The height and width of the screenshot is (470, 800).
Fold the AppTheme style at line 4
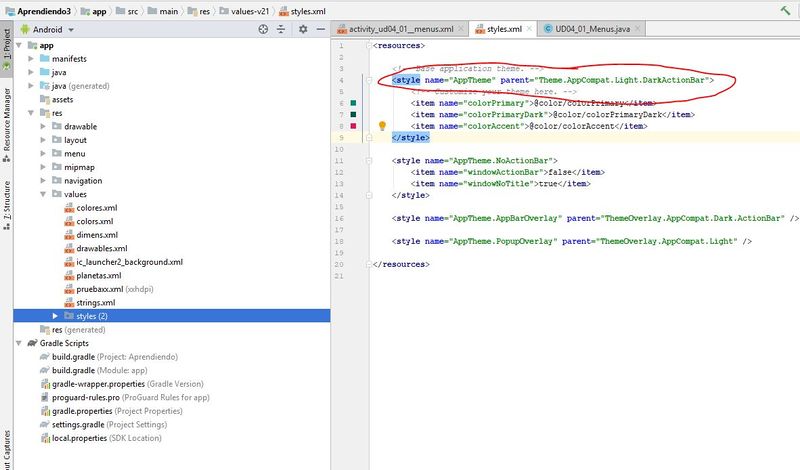pyautogui.click(x=369, y=80)
